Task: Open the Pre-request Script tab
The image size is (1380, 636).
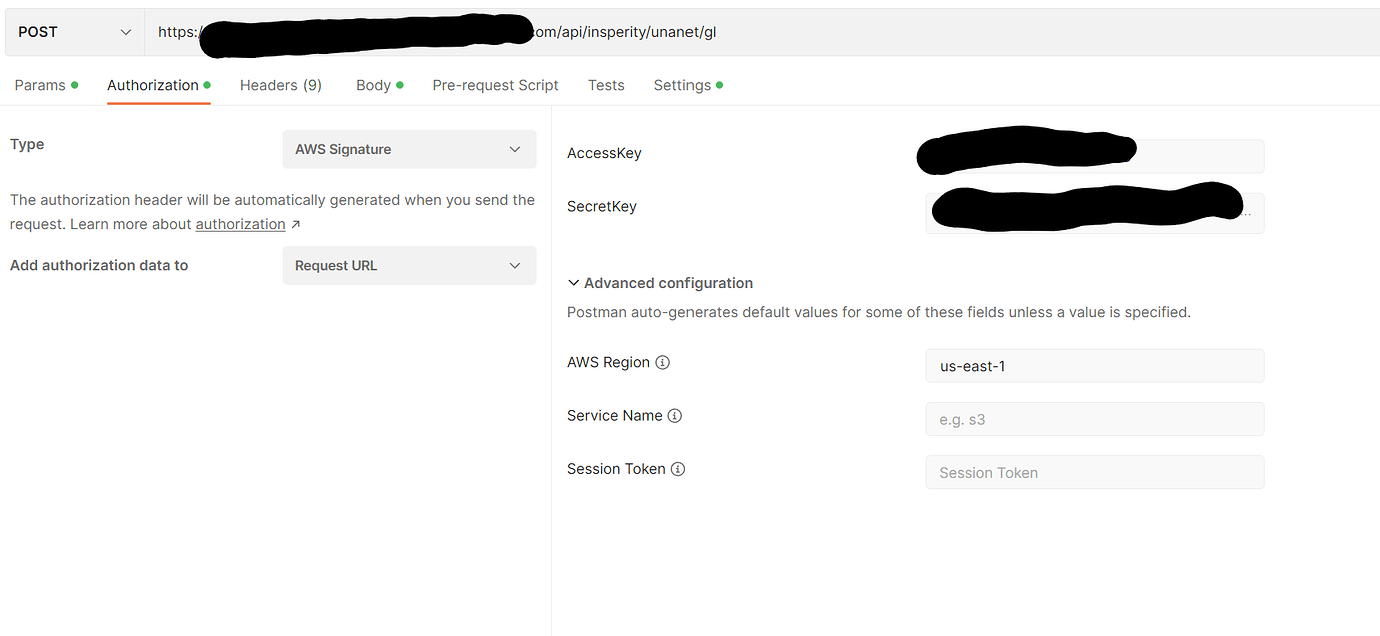Action: click(496, 86)
